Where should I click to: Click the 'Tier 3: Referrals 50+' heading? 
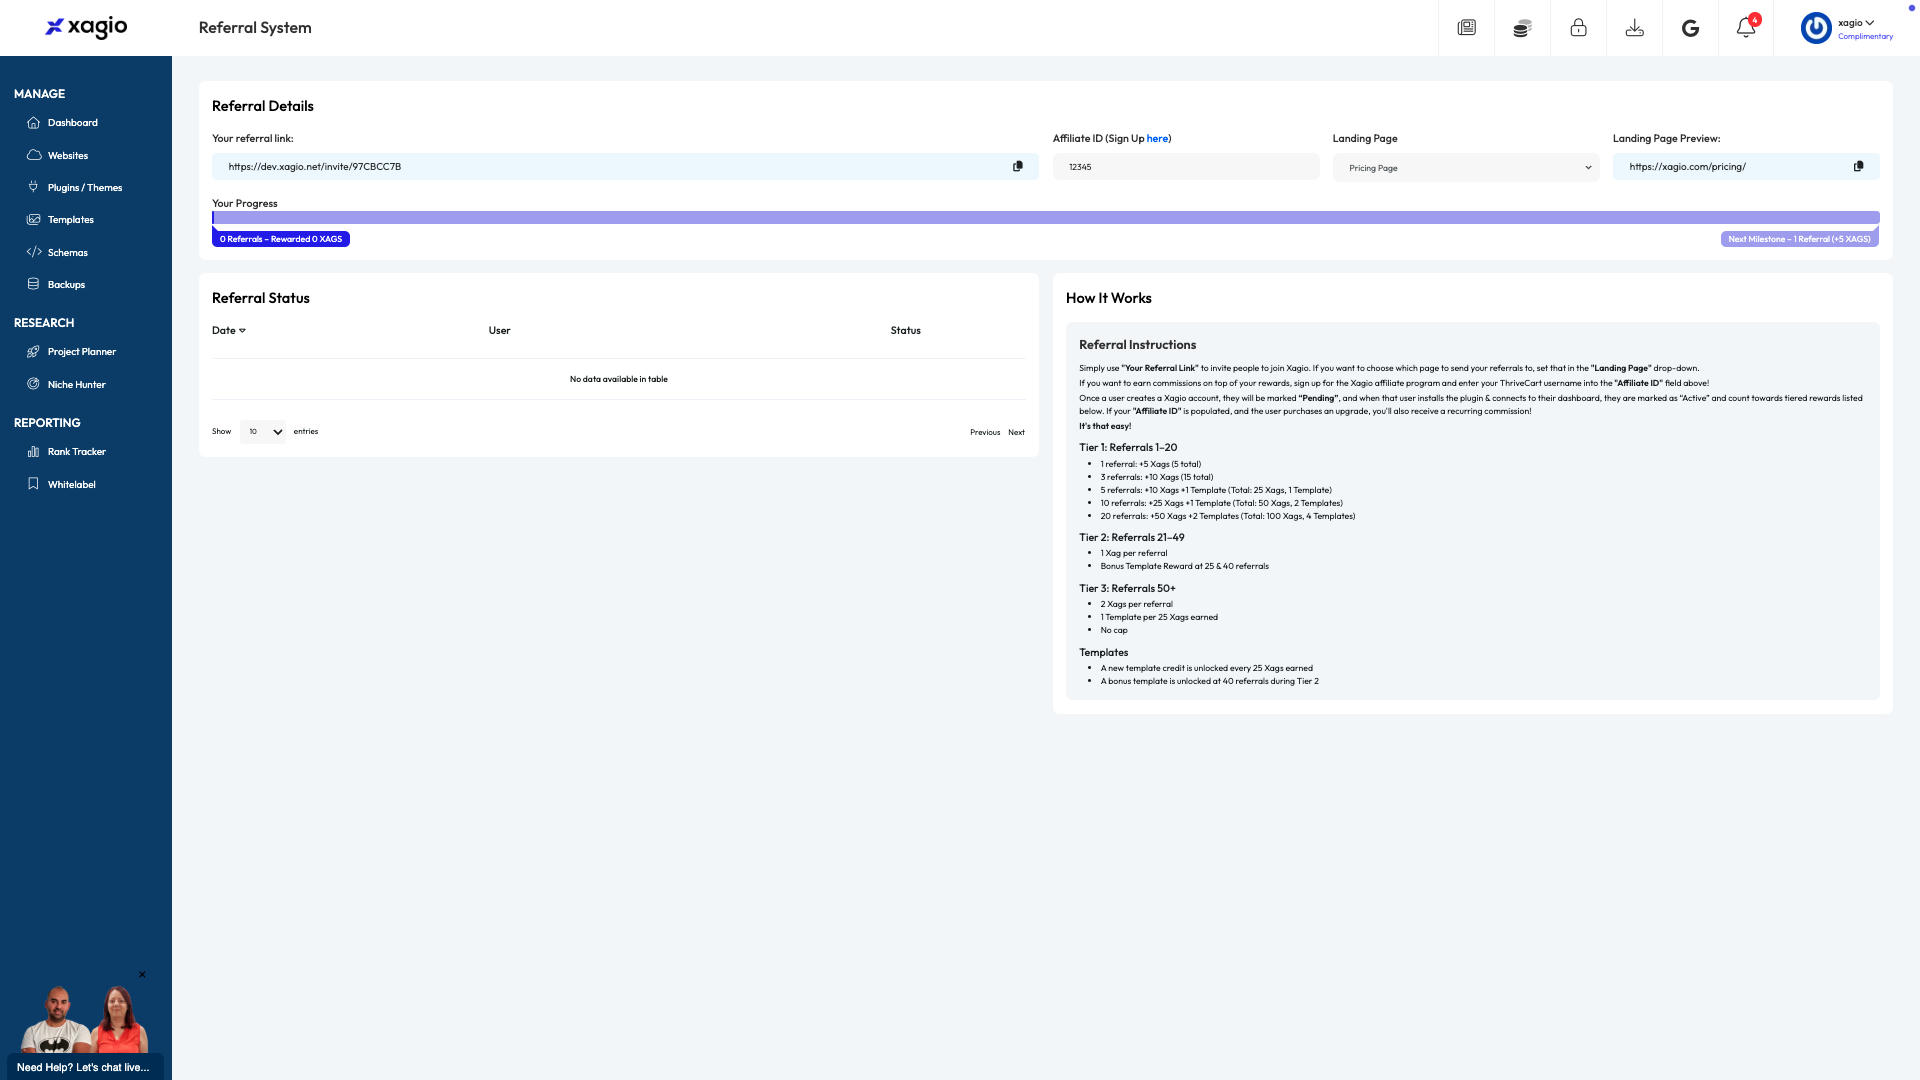click(1127, 589)
